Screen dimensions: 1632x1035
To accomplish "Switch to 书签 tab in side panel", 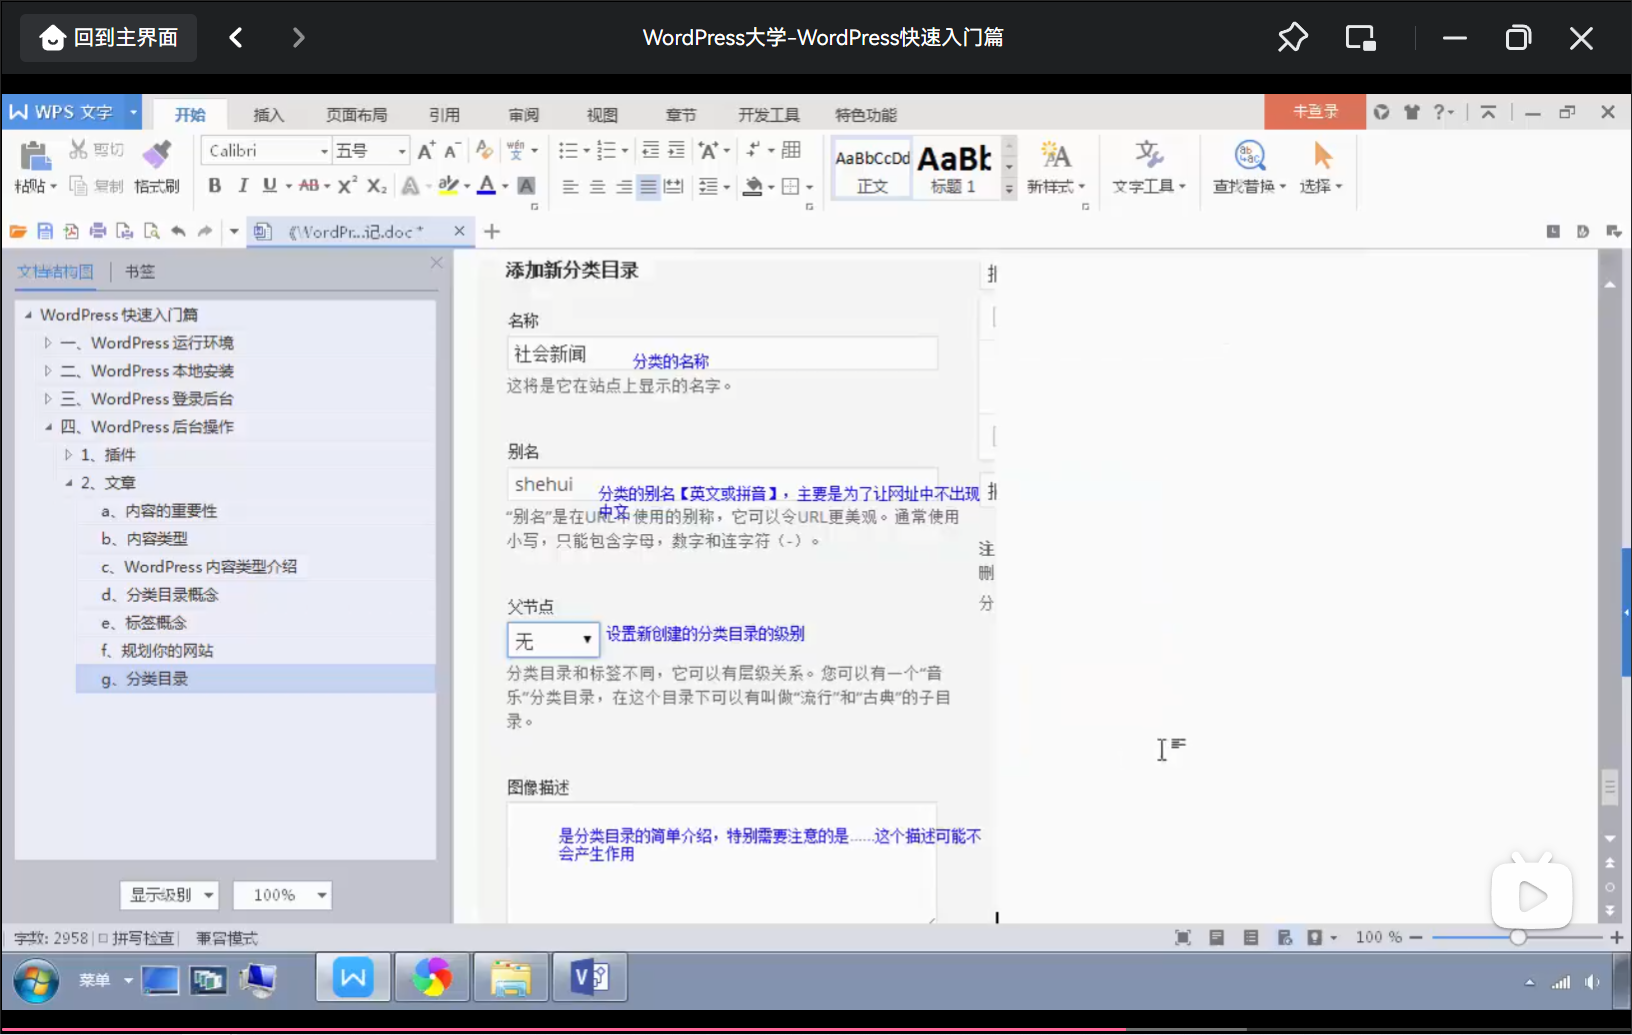I will coord(140,271).
